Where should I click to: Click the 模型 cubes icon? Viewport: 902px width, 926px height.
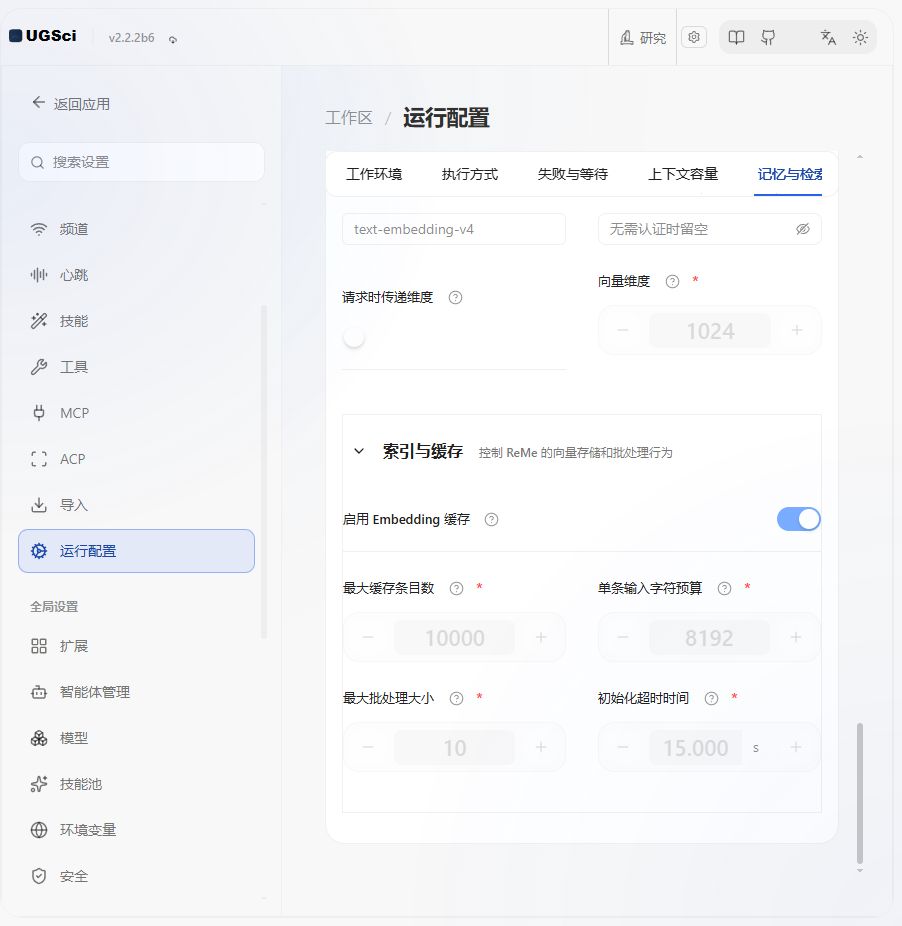point(39,738)
